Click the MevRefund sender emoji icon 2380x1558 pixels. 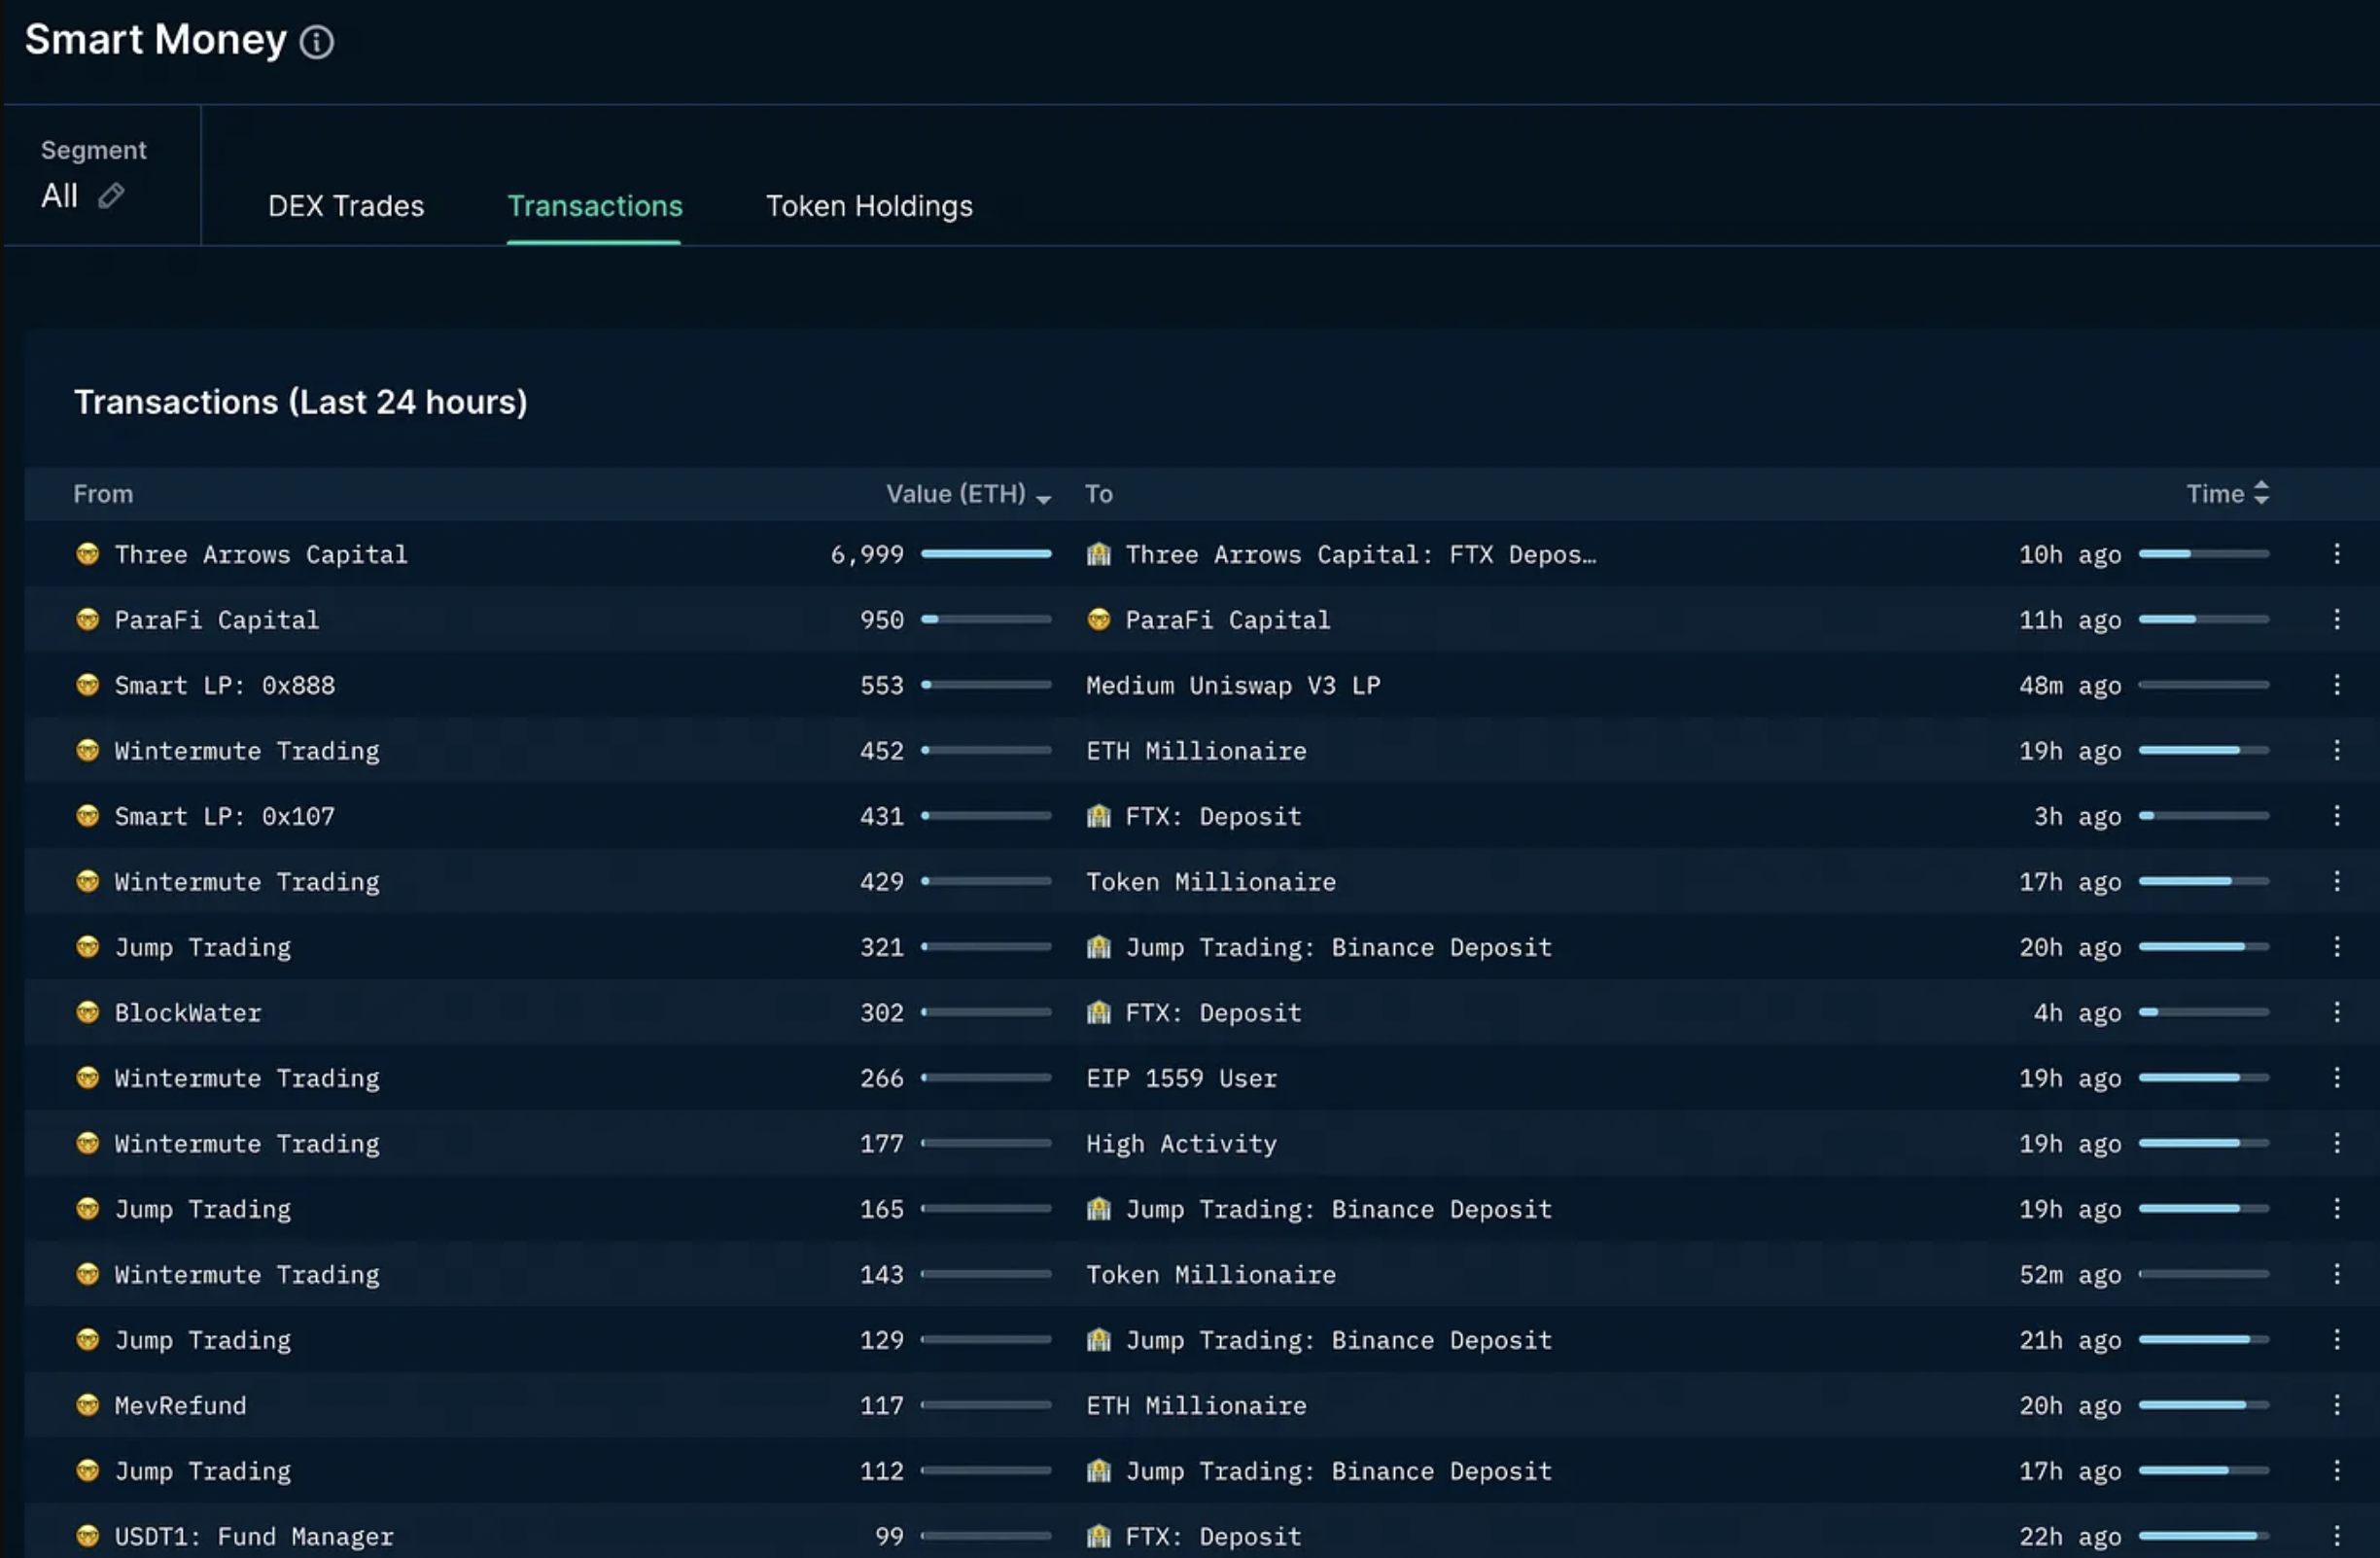click(88, 1405)
